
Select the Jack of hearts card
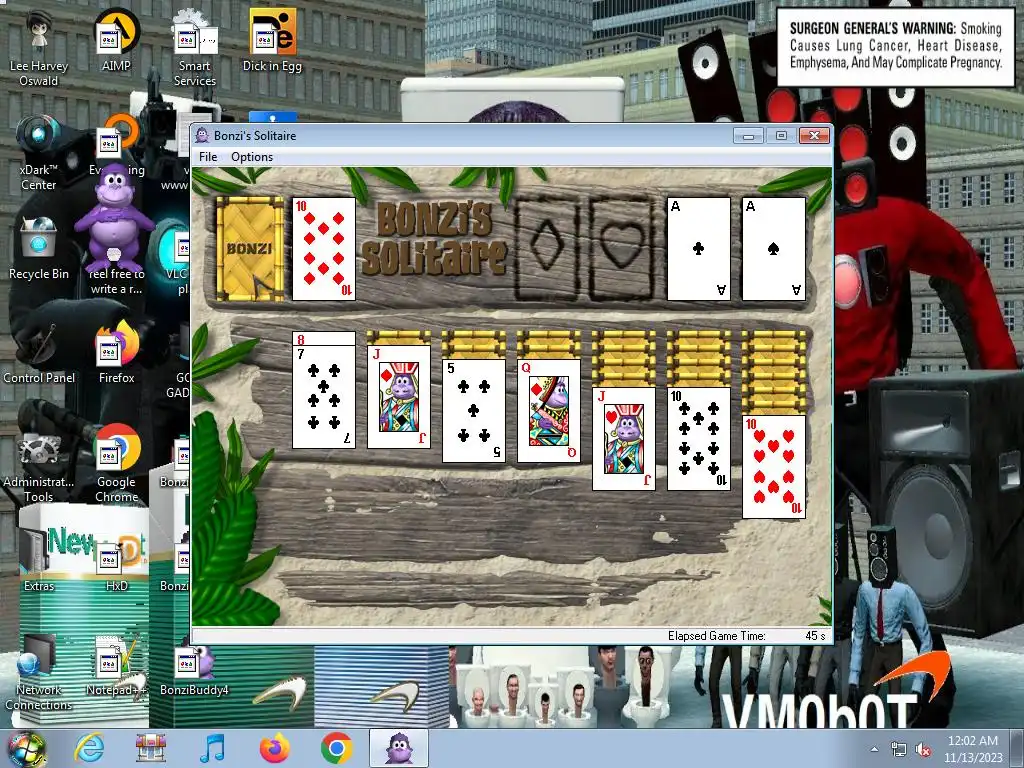coord(624,439)
